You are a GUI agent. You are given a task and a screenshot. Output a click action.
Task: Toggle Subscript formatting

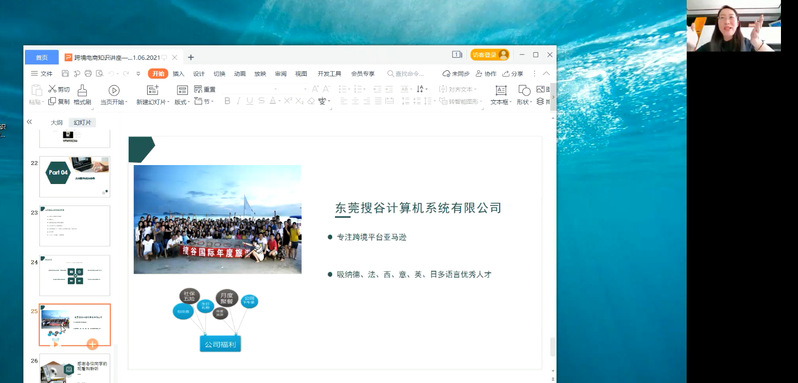click(299, 101)
